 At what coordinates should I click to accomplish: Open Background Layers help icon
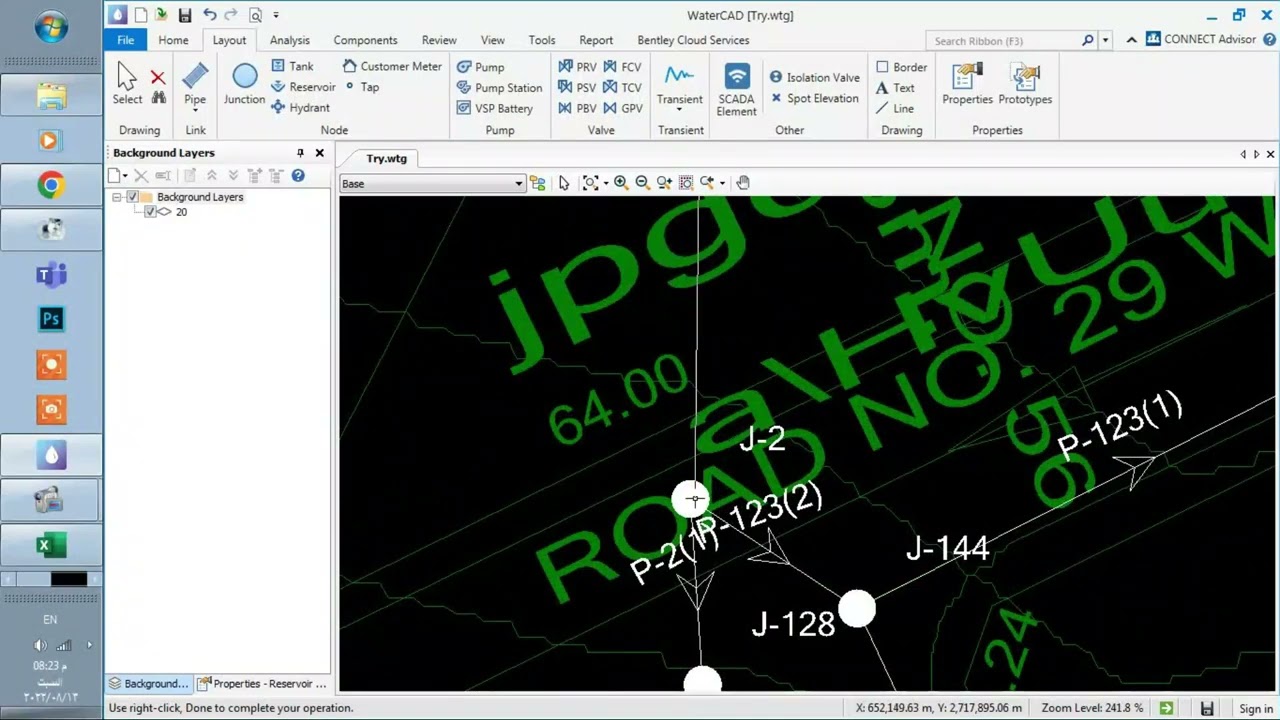pos(298,176)
